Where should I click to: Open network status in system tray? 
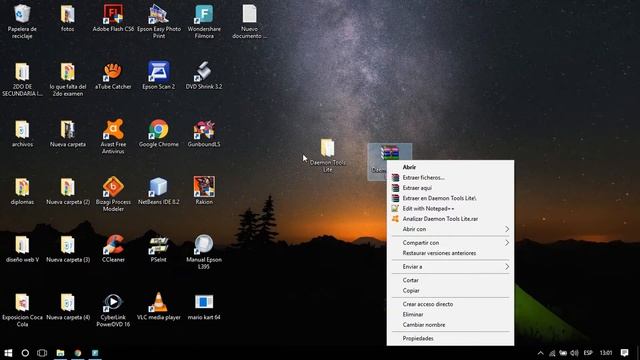[x=552, y=353]
